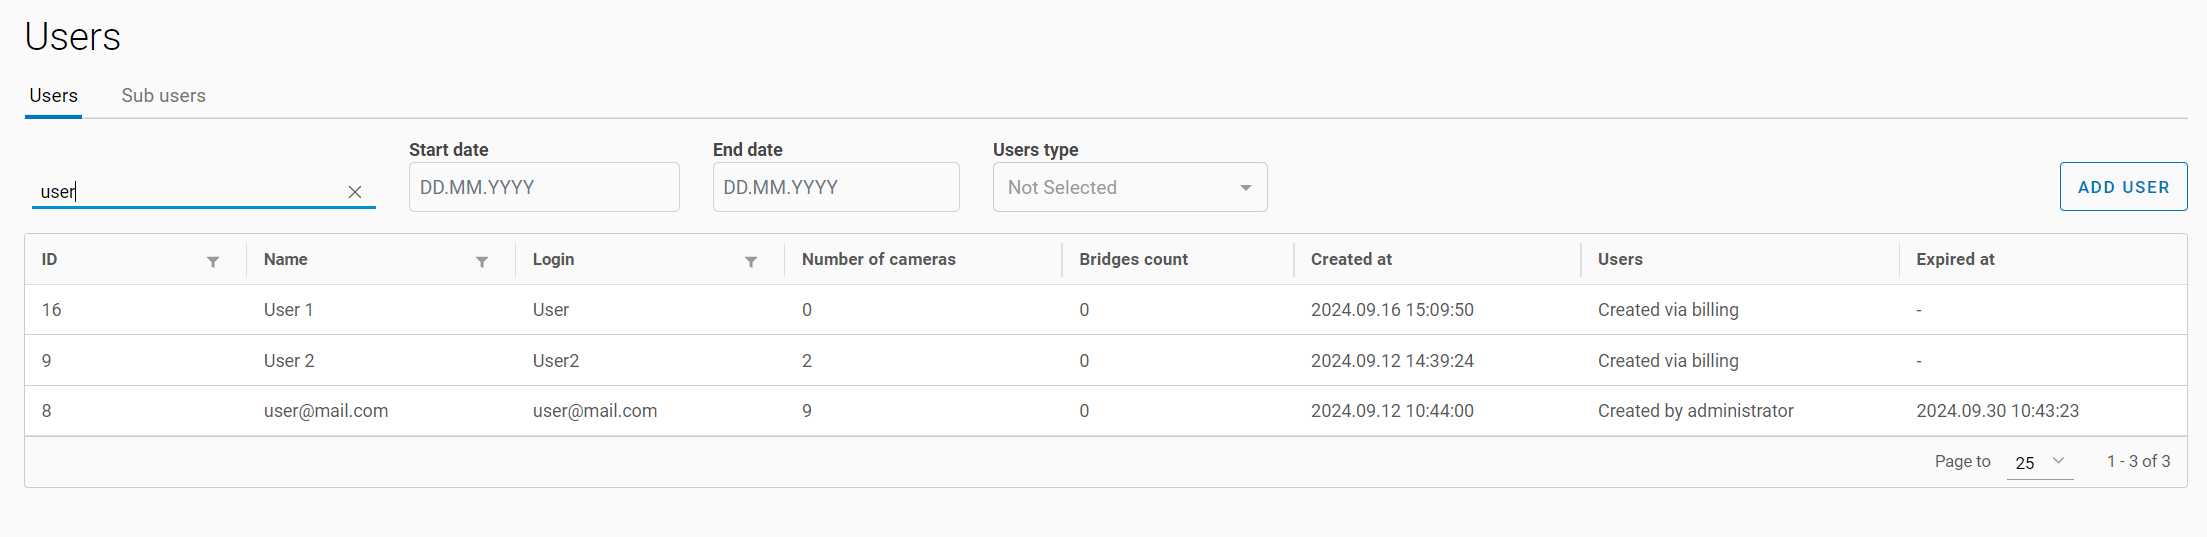Viewport: 2207px width, 537px height.
Task: Focus the Start date input field
Action: 543,188
